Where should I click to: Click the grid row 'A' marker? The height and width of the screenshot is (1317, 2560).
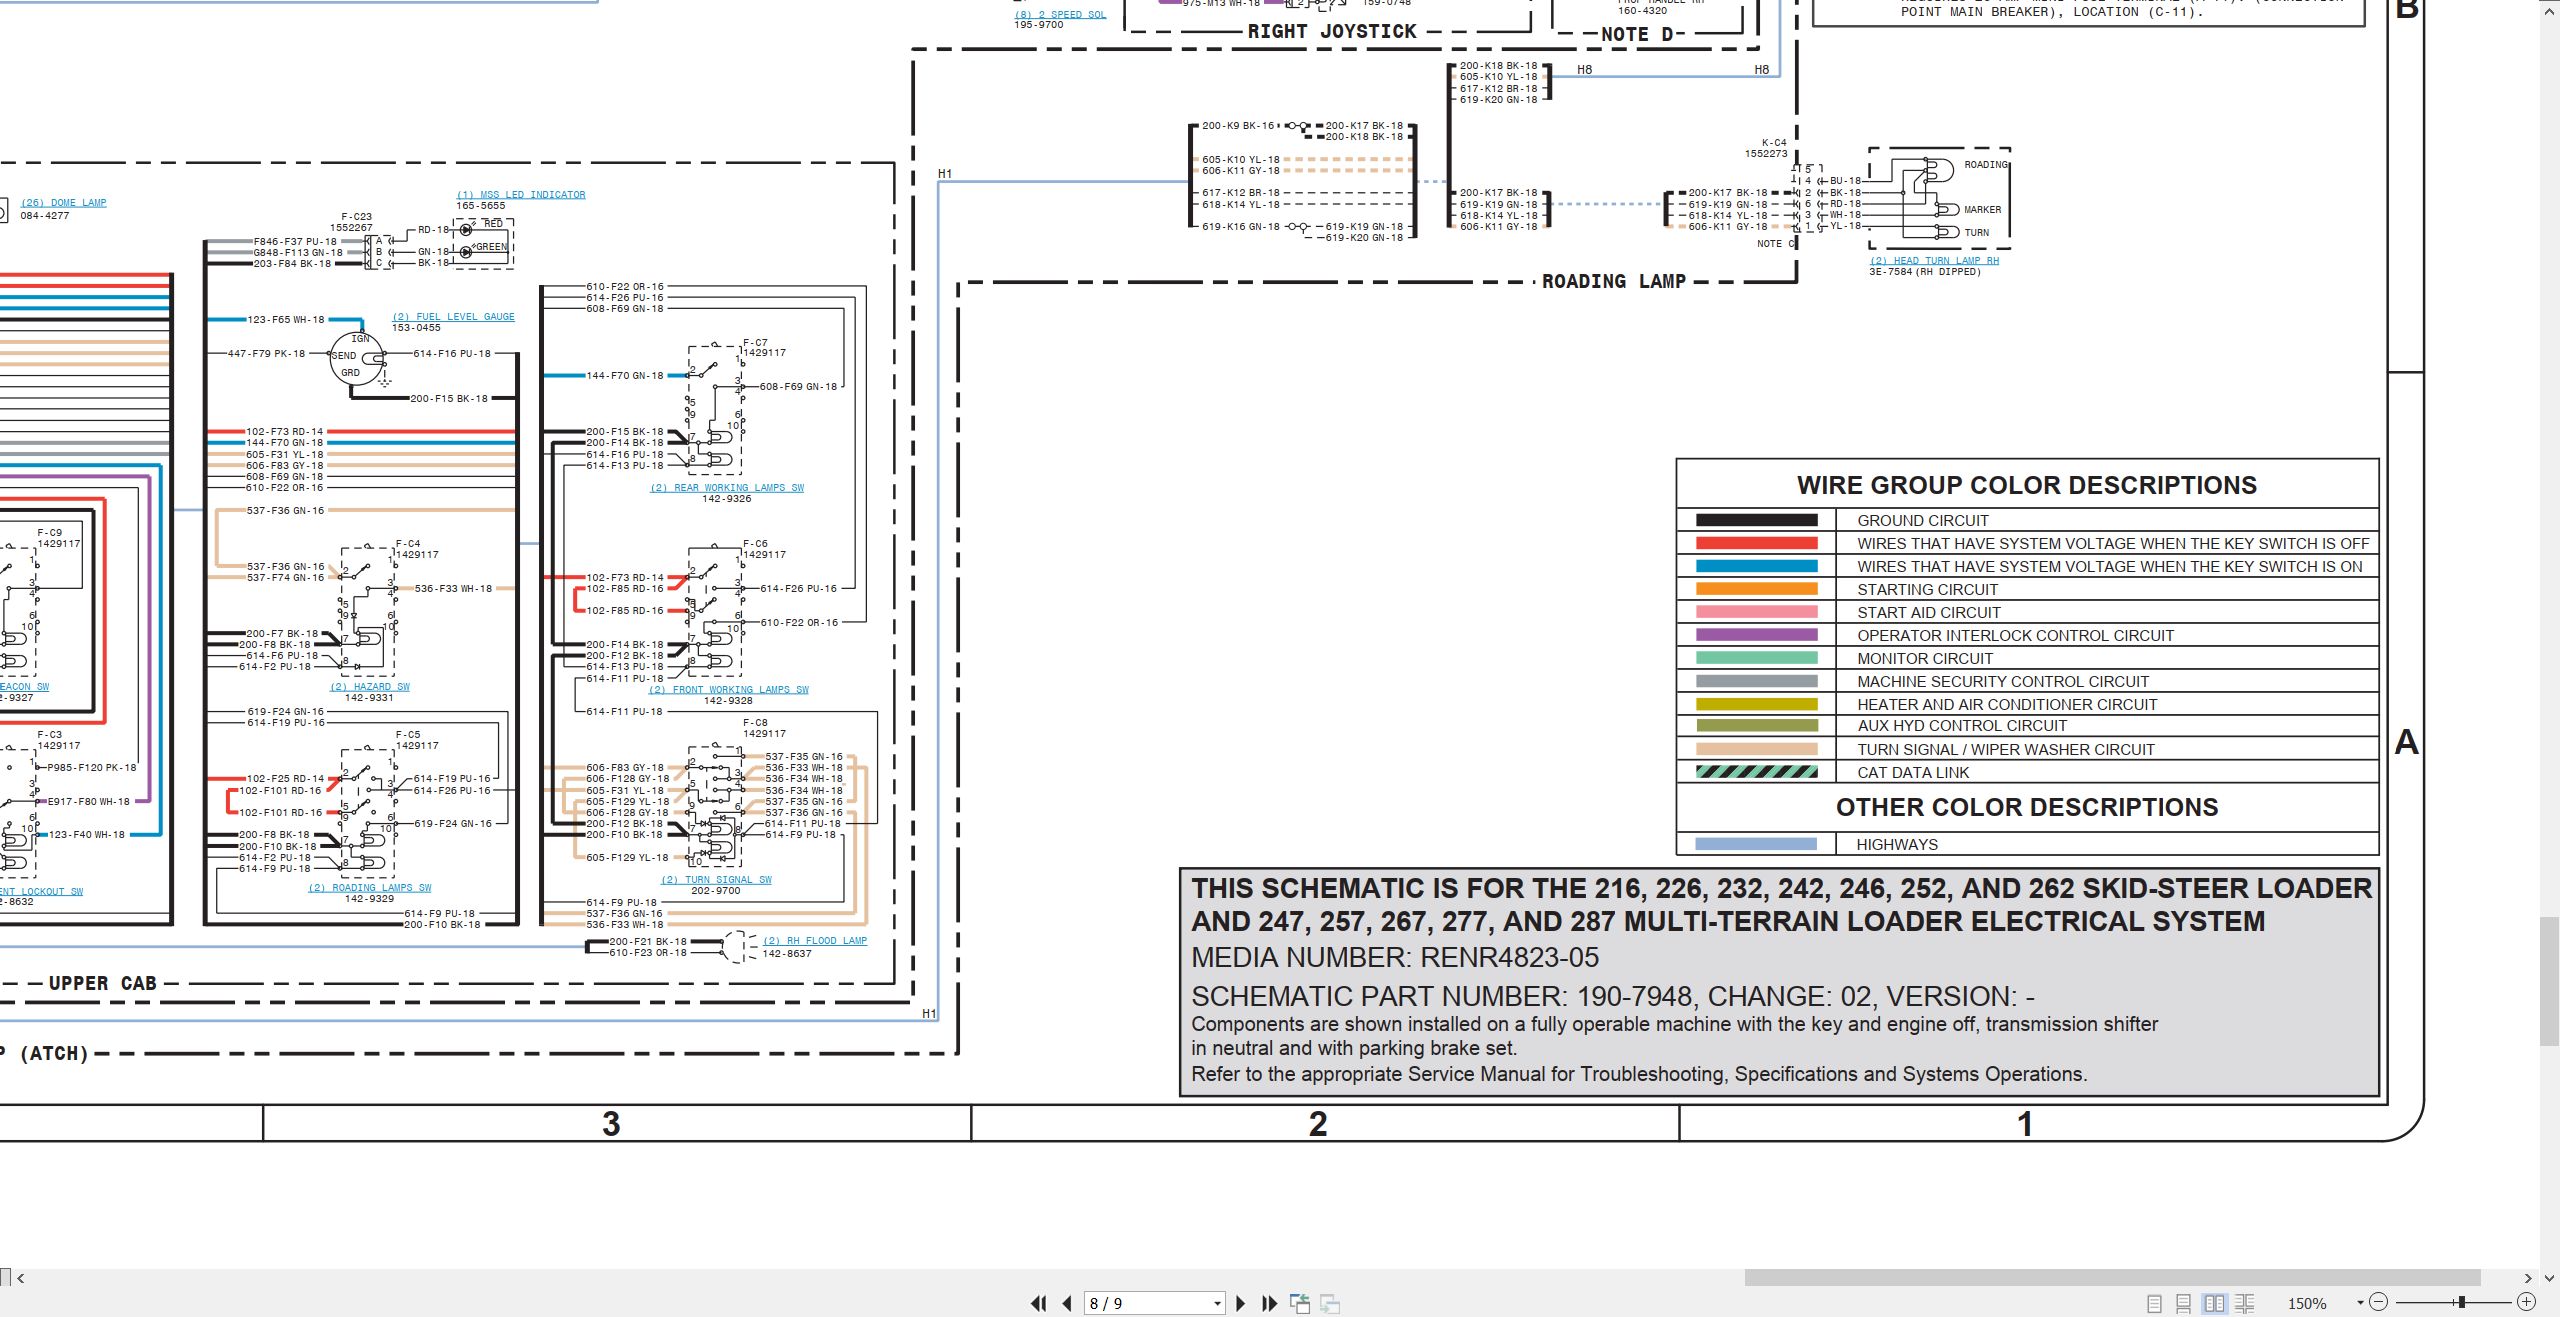pyautogui.click(x=2406, y=742)
